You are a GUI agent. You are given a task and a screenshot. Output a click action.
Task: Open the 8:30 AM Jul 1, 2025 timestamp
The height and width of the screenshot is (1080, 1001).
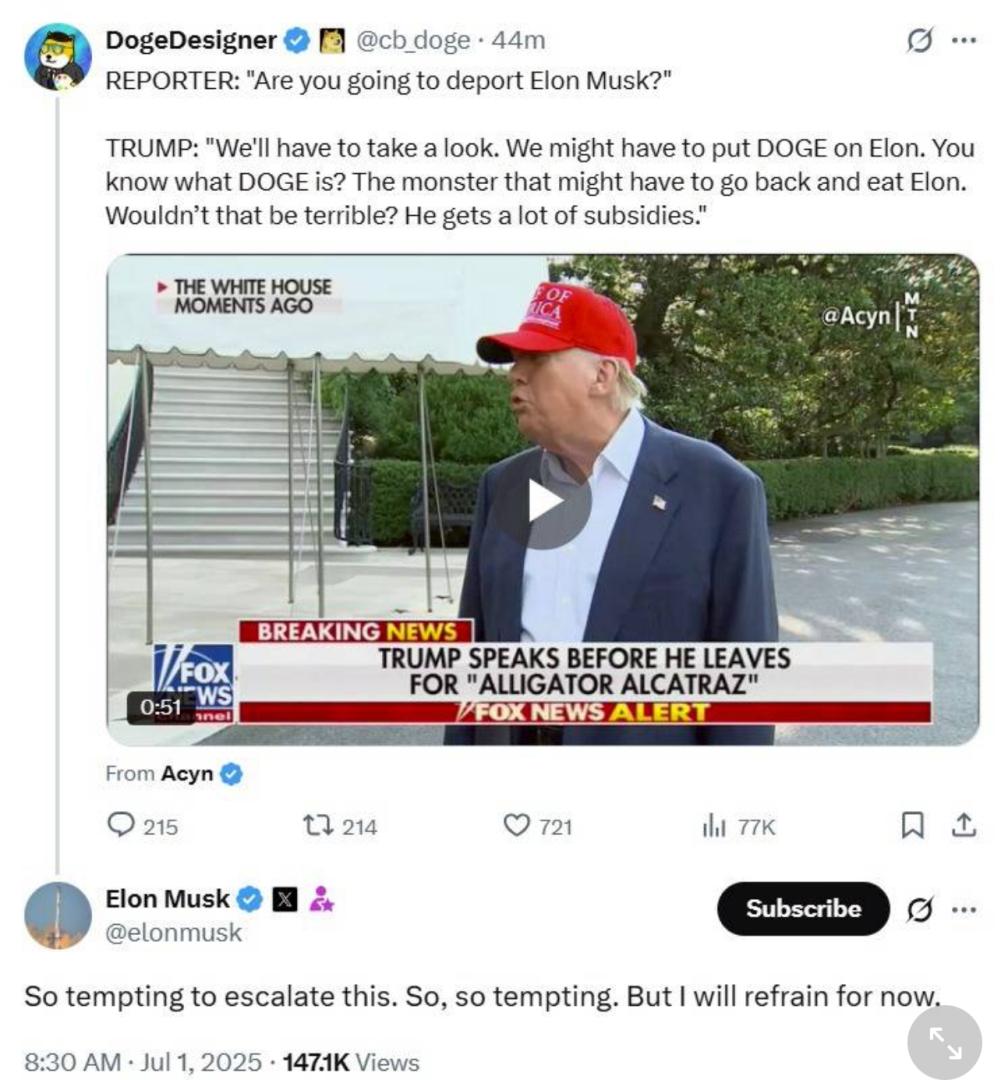pos(143,1062)
